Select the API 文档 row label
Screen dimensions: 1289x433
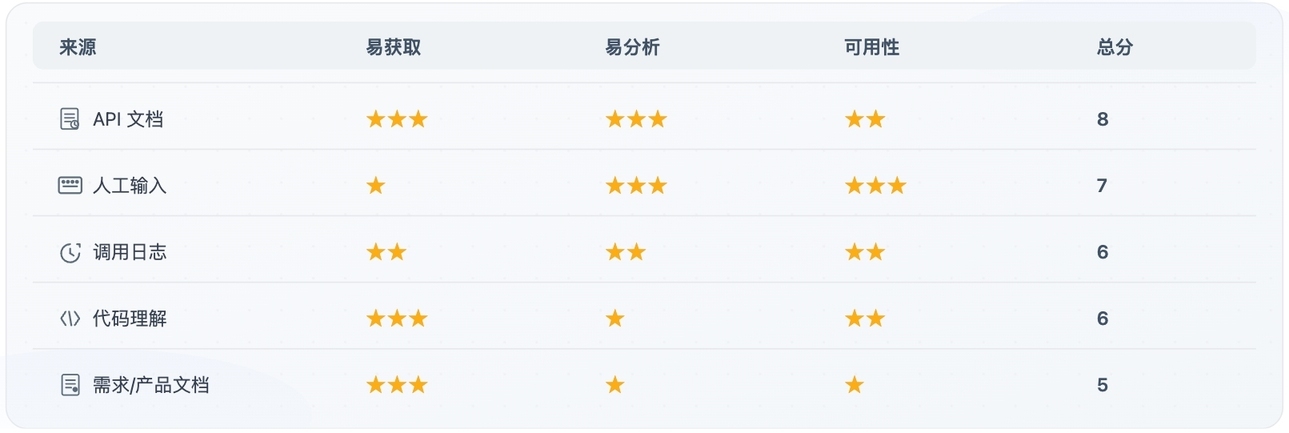pos(128,120)
